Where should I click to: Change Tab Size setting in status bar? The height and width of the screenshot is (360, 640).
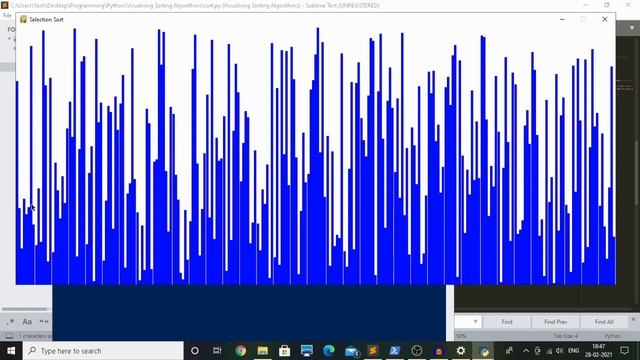pos(565,336)
